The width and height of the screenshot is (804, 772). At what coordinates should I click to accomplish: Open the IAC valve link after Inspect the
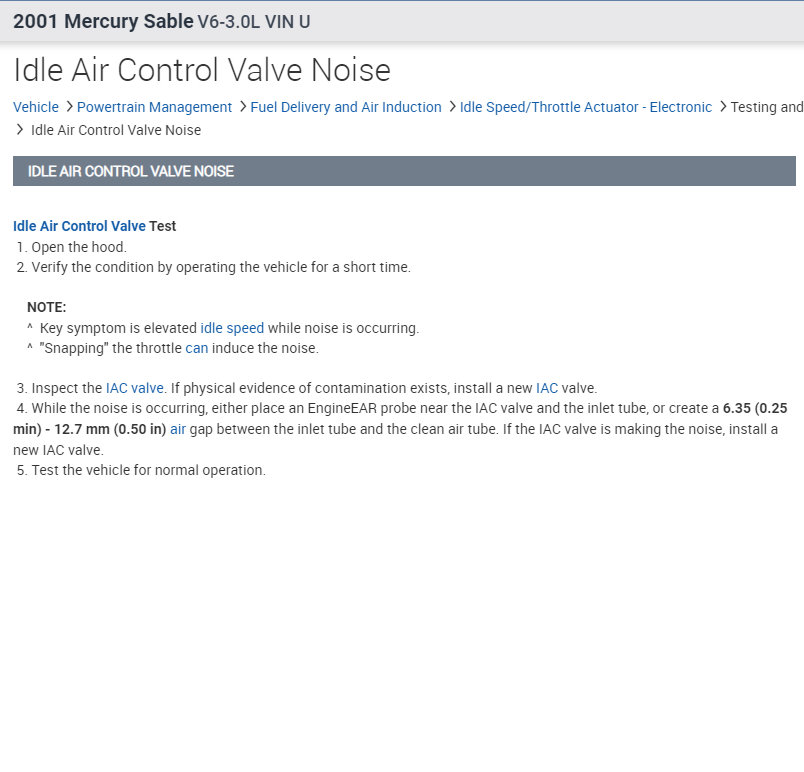134,388
